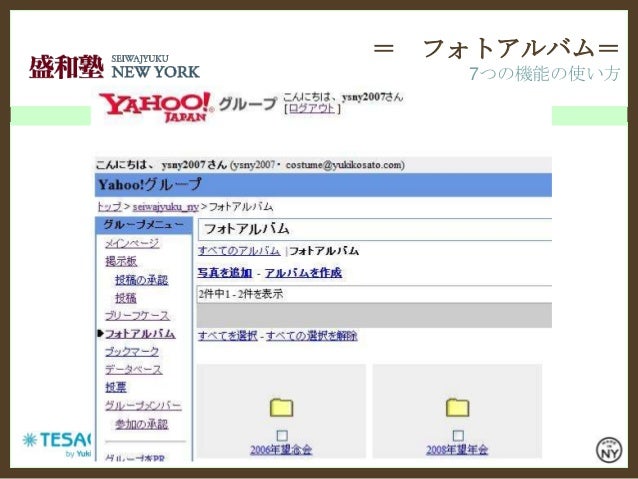The width and height of the screenshot is (638, 479).
Task: Open the 2008年望年会 folder icon
Action: [457, 407]
